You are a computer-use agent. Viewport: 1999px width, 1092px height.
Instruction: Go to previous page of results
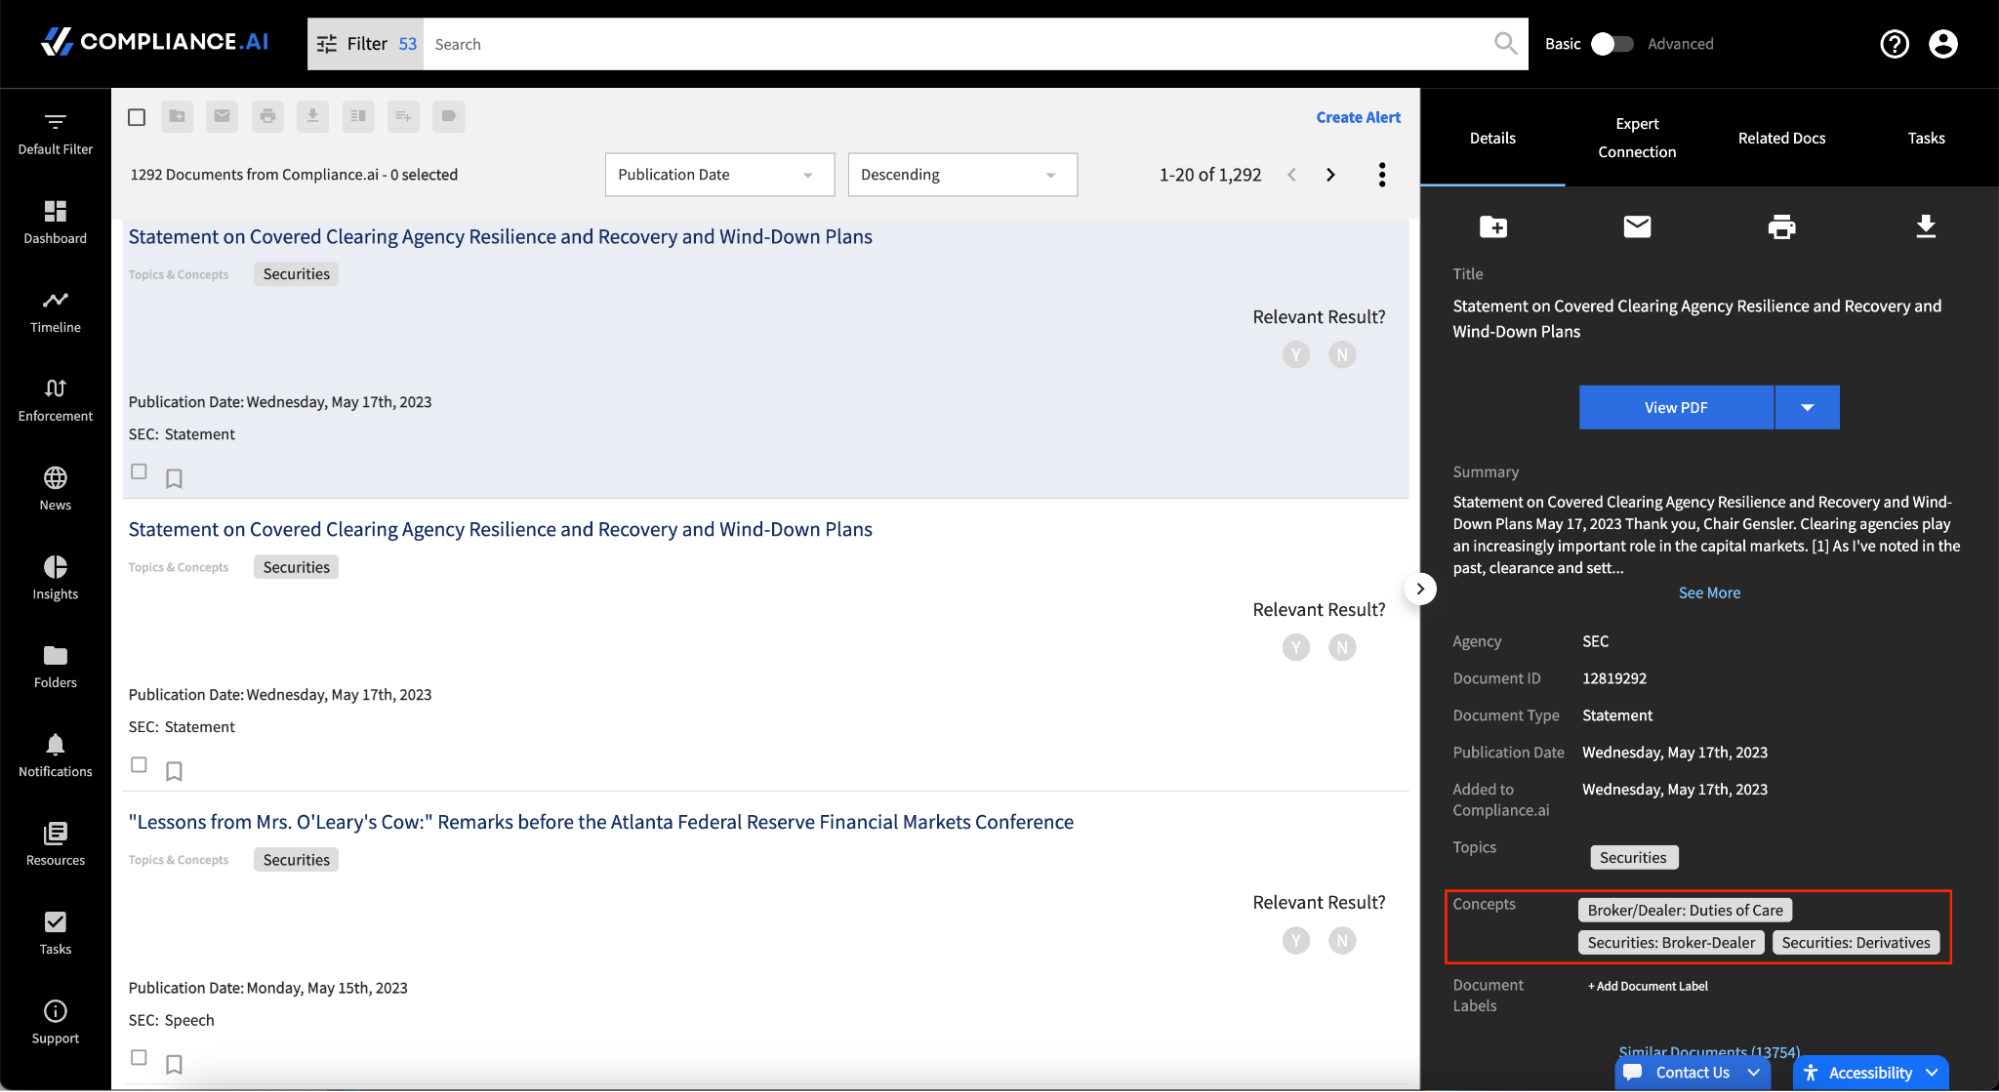click(1292, 175)
